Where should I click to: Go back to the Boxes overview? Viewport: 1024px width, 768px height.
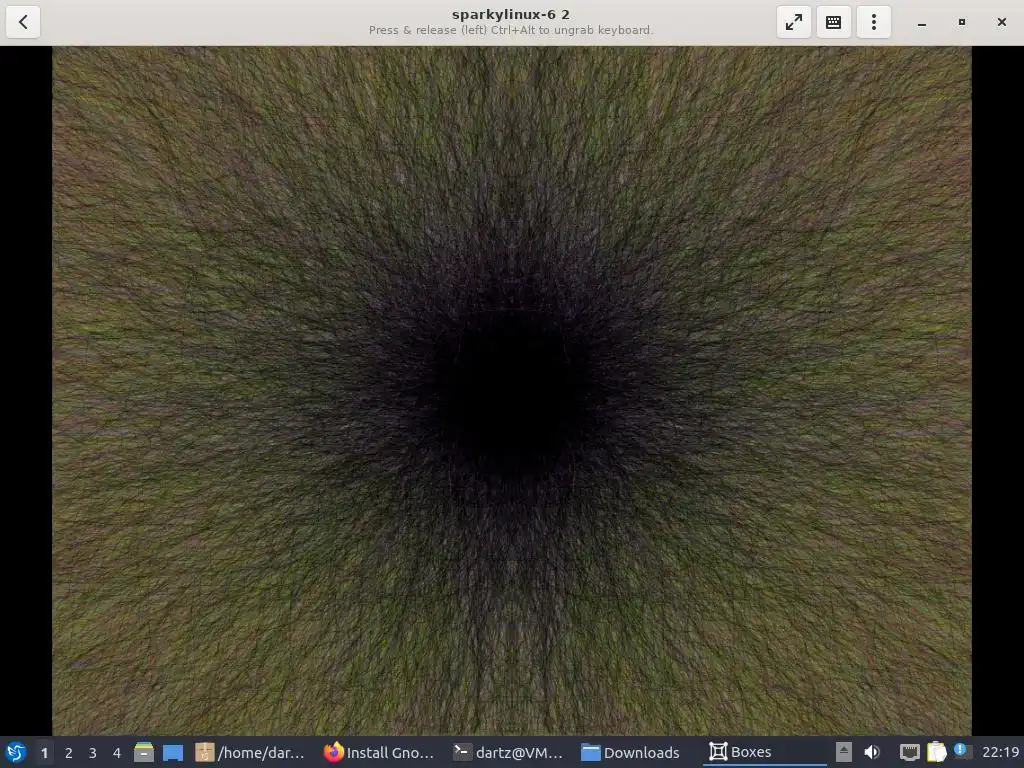pyautogui.click(x=23, y=22)
